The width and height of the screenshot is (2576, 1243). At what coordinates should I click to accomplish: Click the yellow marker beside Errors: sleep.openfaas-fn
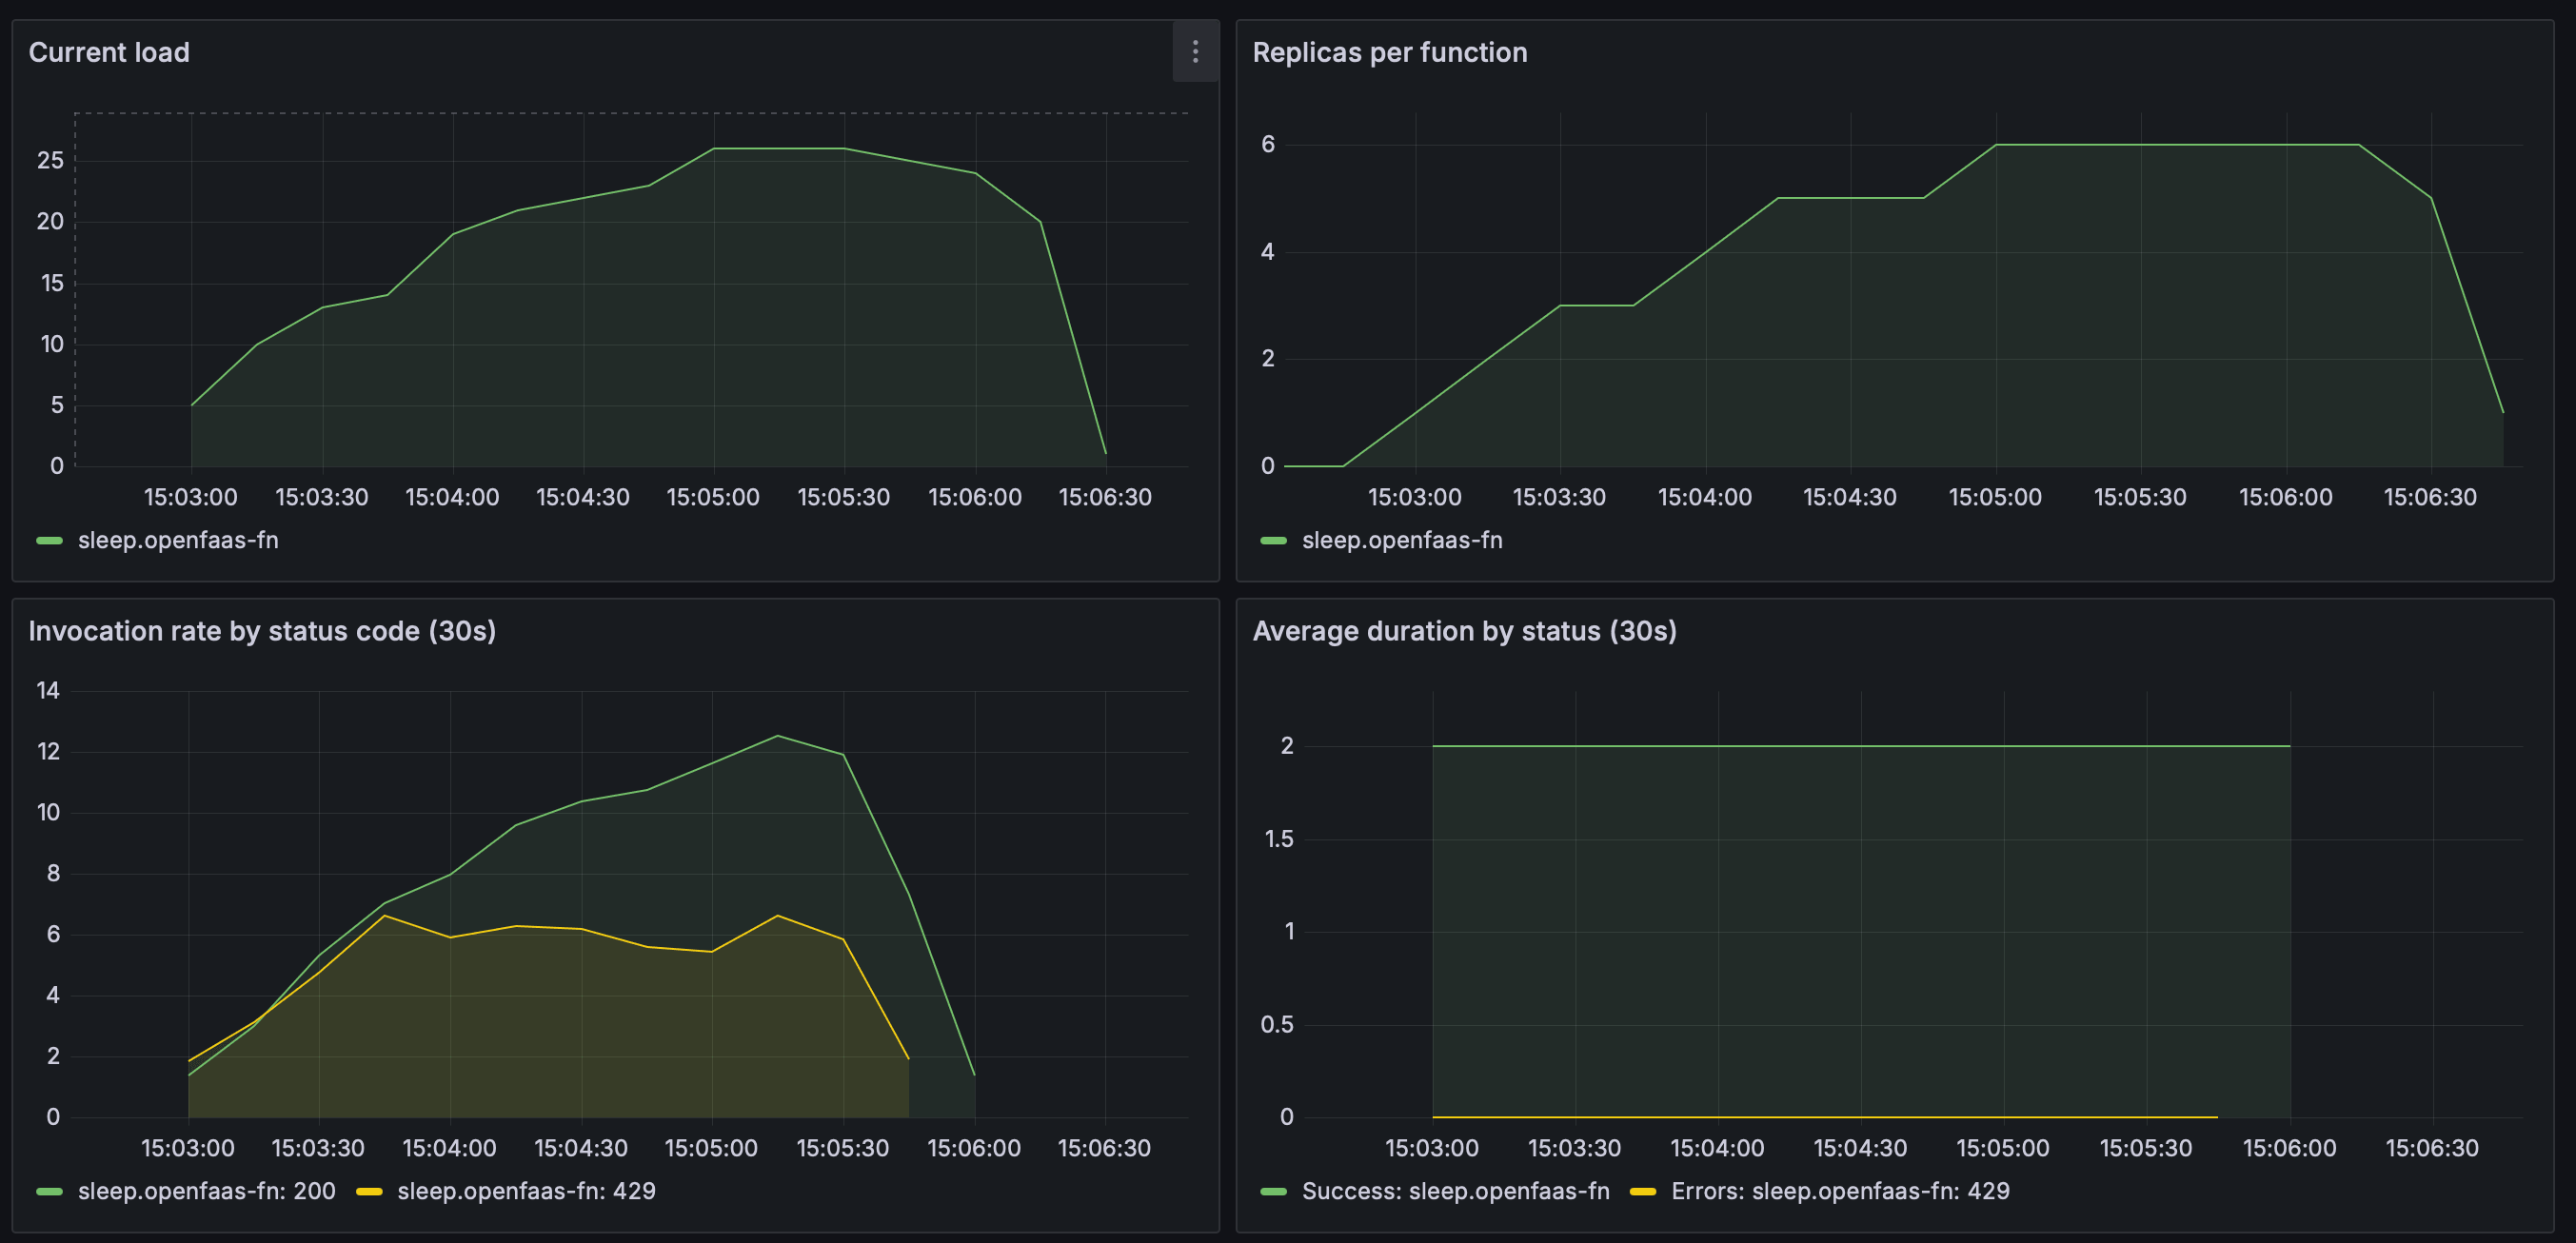(1645, 1191)
